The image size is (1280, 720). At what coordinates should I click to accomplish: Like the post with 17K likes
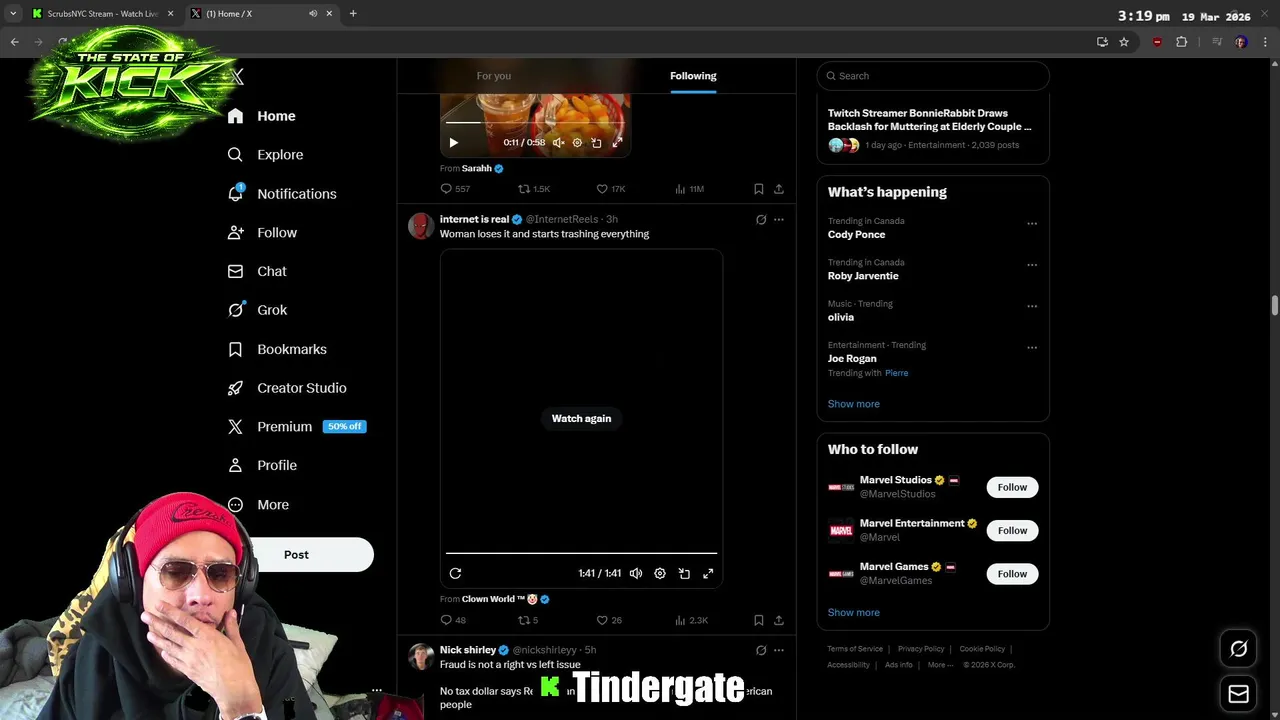pyautogui.click(x=611, y=189)
